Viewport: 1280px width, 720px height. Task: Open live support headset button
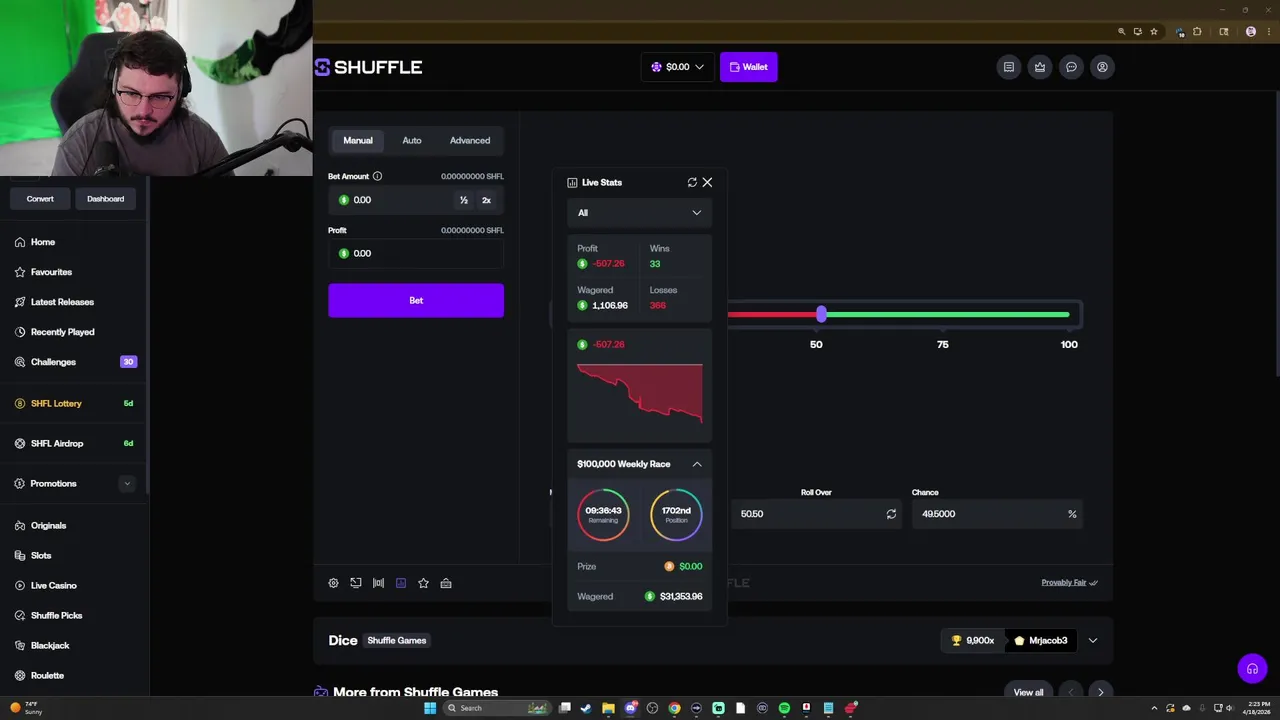click(1252, 669)
